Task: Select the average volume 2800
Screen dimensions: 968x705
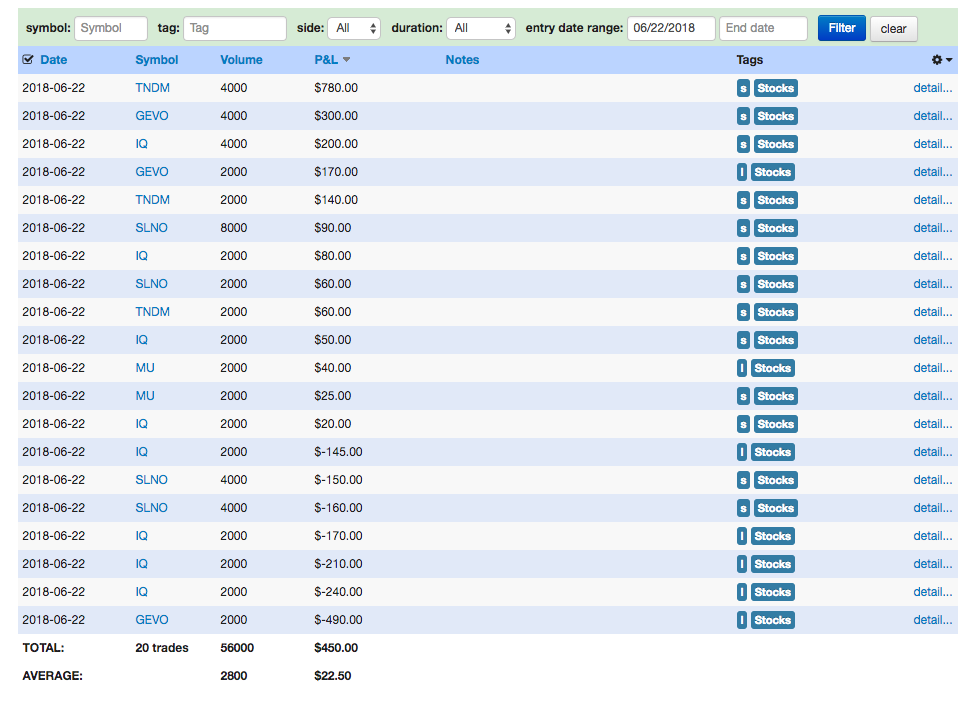Action: (233, 676)
